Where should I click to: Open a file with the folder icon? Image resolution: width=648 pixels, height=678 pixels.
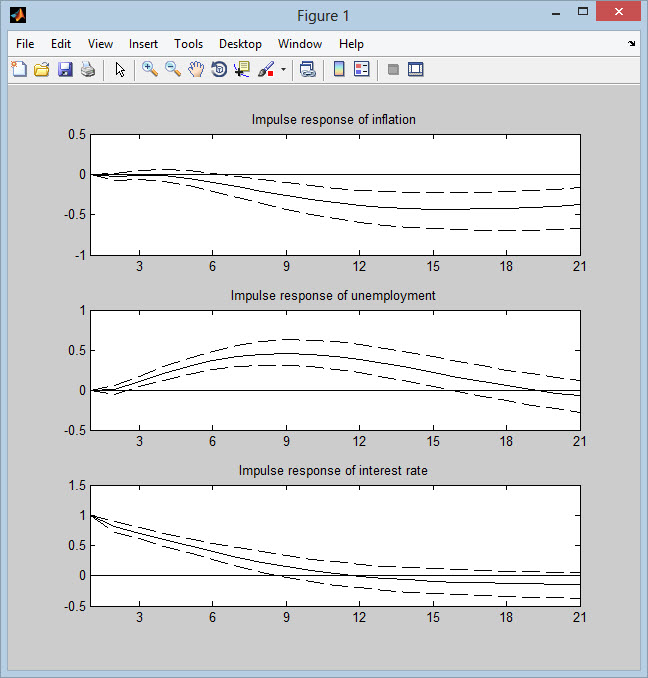[41, 69]
